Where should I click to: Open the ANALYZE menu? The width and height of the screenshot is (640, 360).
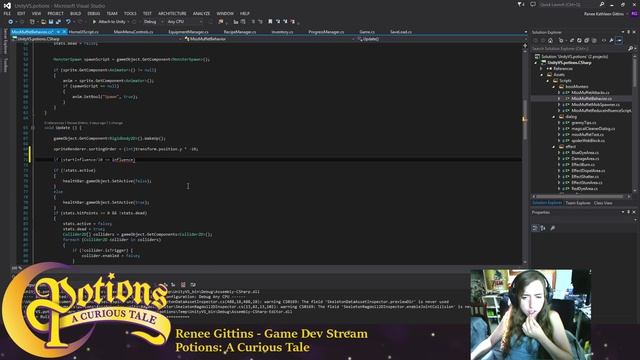click(x=201, y=13)
